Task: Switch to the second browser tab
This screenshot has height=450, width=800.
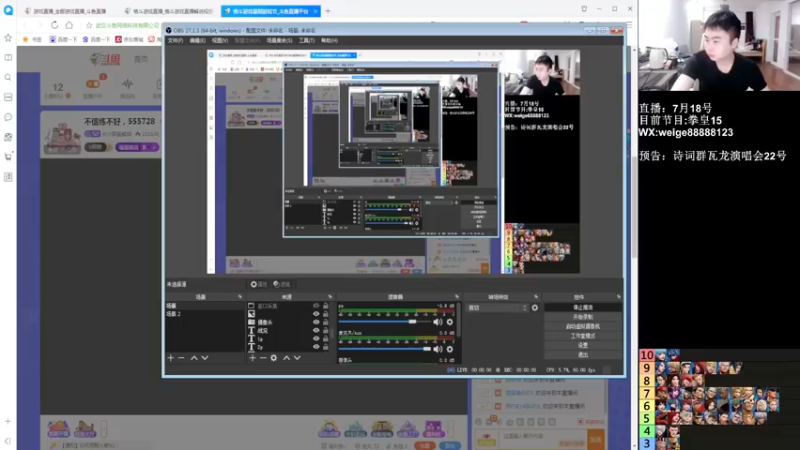Action: (x=168, y=11)
